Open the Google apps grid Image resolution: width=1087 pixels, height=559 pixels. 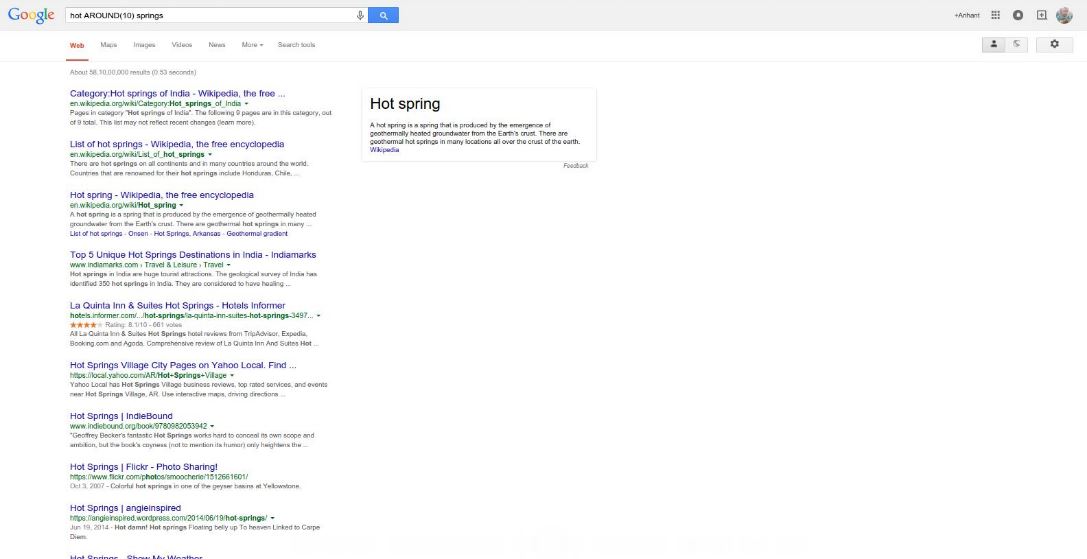point(995,15)
